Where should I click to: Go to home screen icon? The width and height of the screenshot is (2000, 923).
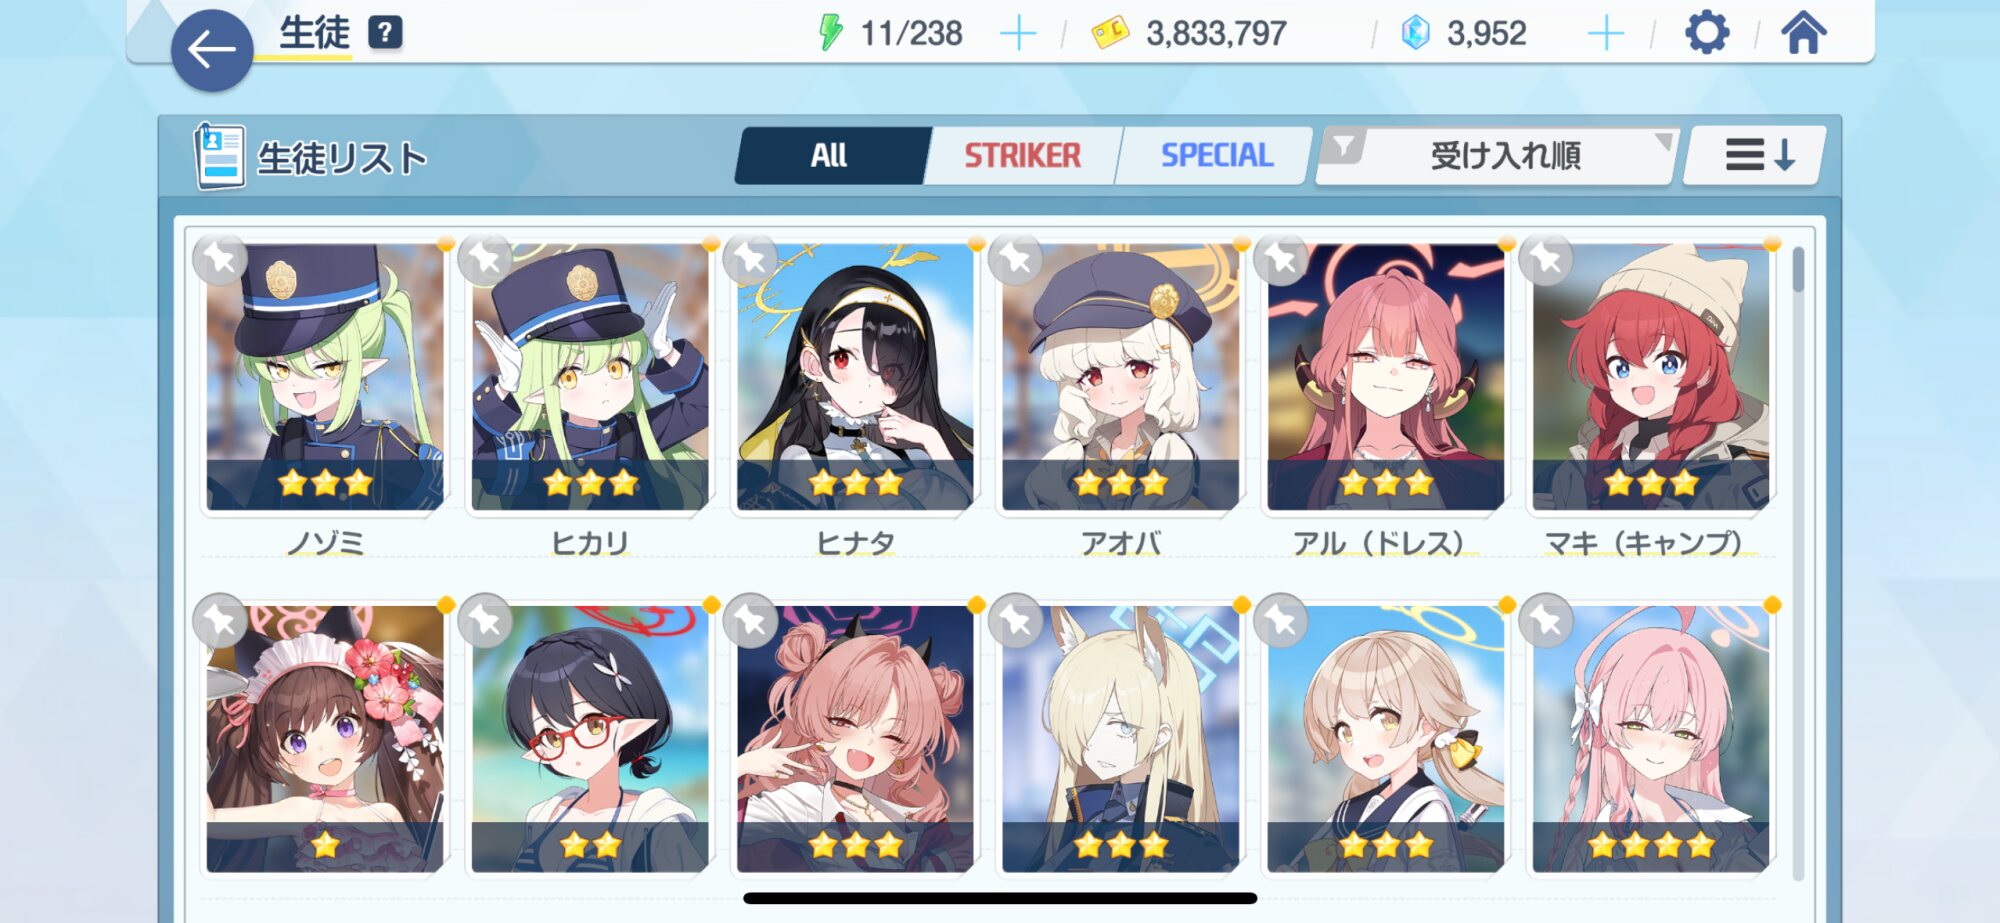click(1804, 33)
